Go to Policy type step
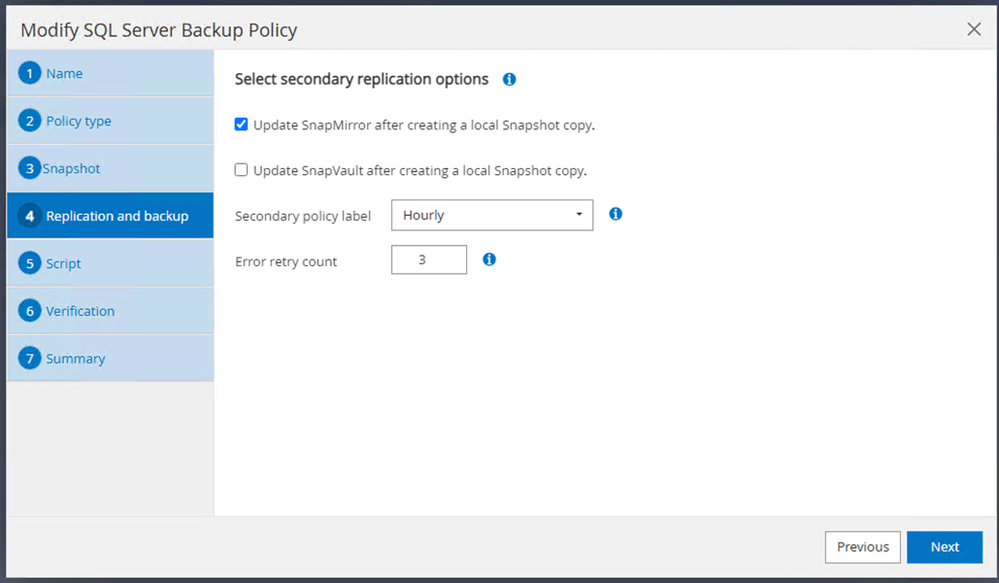 [78, 121]
